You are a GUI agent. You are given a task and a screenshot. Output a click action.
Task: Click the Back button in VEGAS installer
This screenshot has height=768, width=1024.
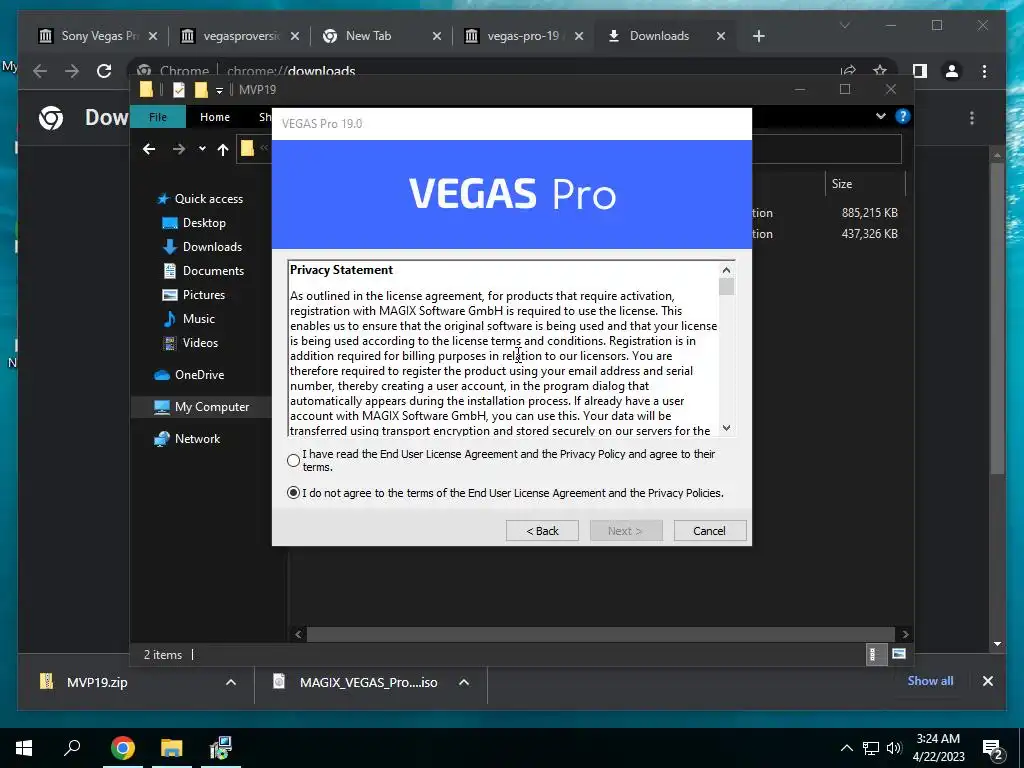point(542,531)
